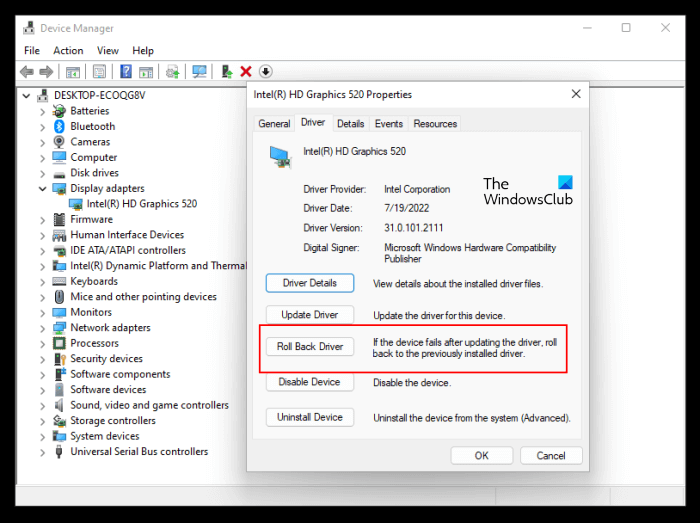Click the Properties toolbar icon
Image resolution: width=700 pixels, height=523 pixels.
100,71
